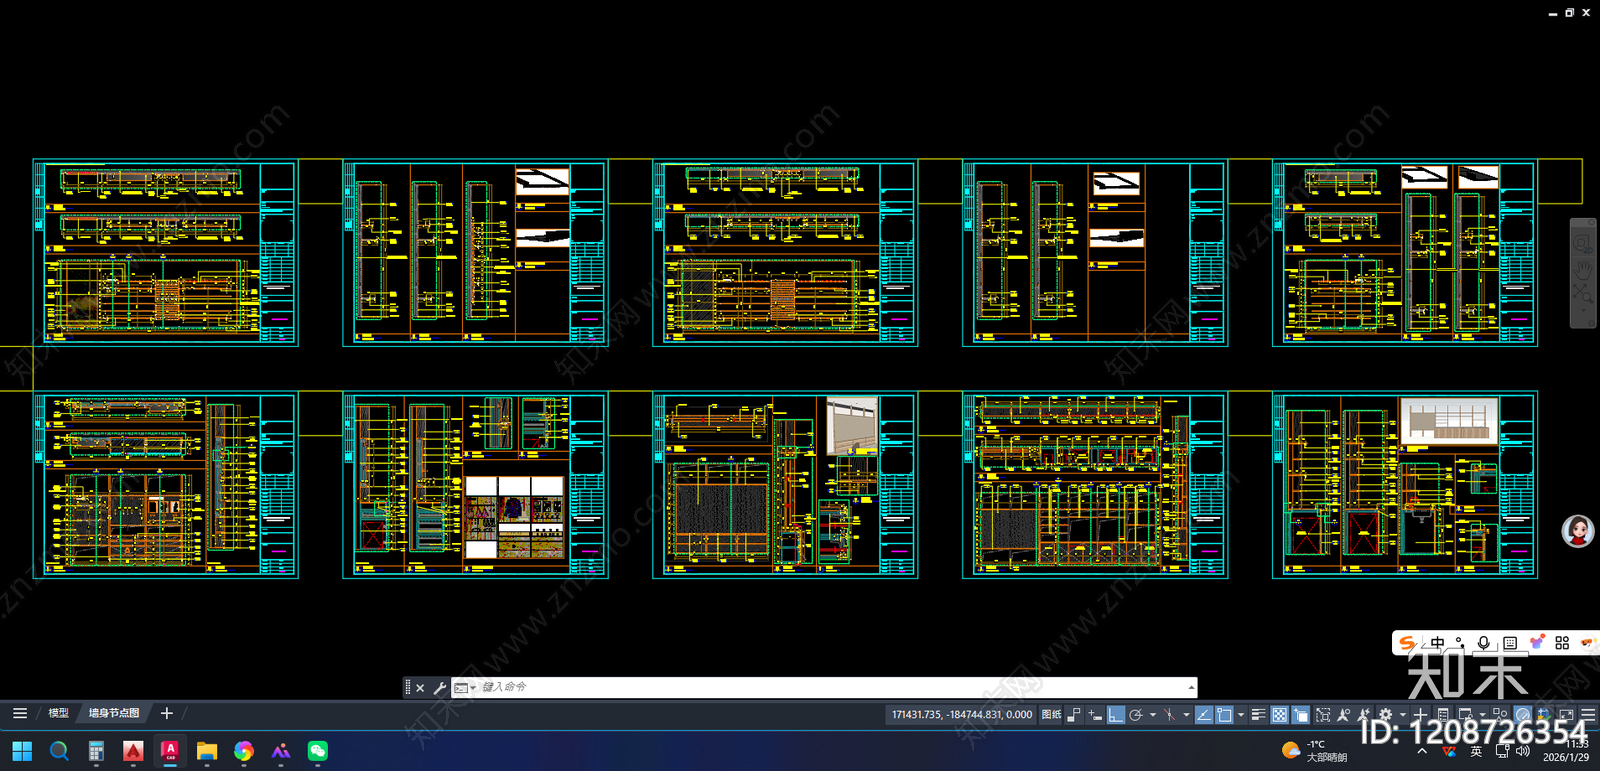1600x771 pixels.
Task: Toggle polar tracking in the status bar
Action: (1136, 715)
